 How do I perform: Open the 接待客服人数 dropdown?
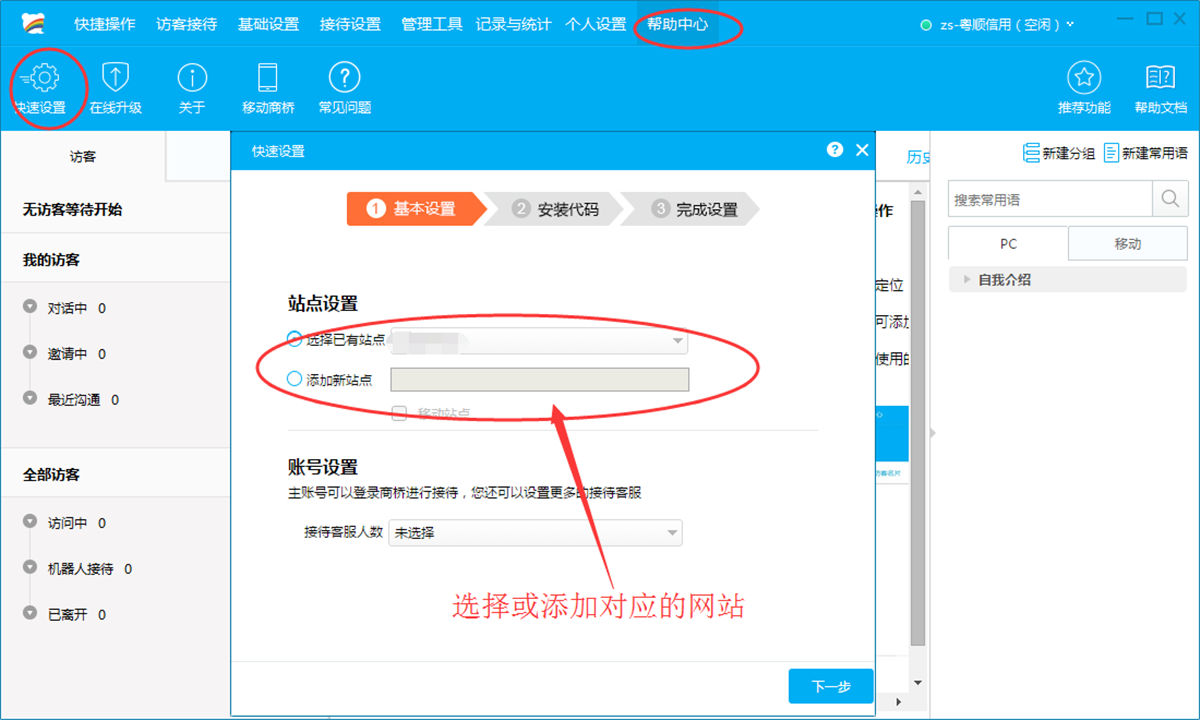(536, 533)
